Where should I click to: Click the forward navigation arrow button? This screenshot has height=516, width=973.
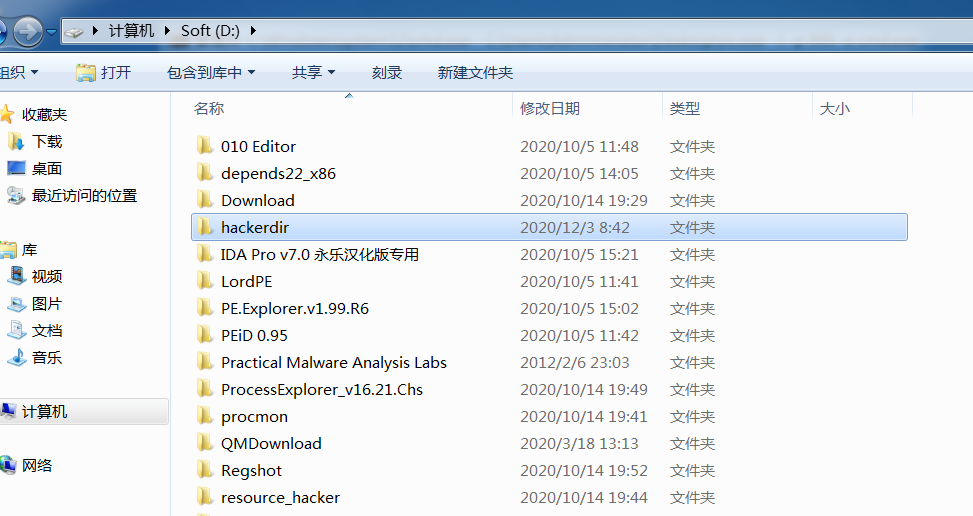coord(28,31)
